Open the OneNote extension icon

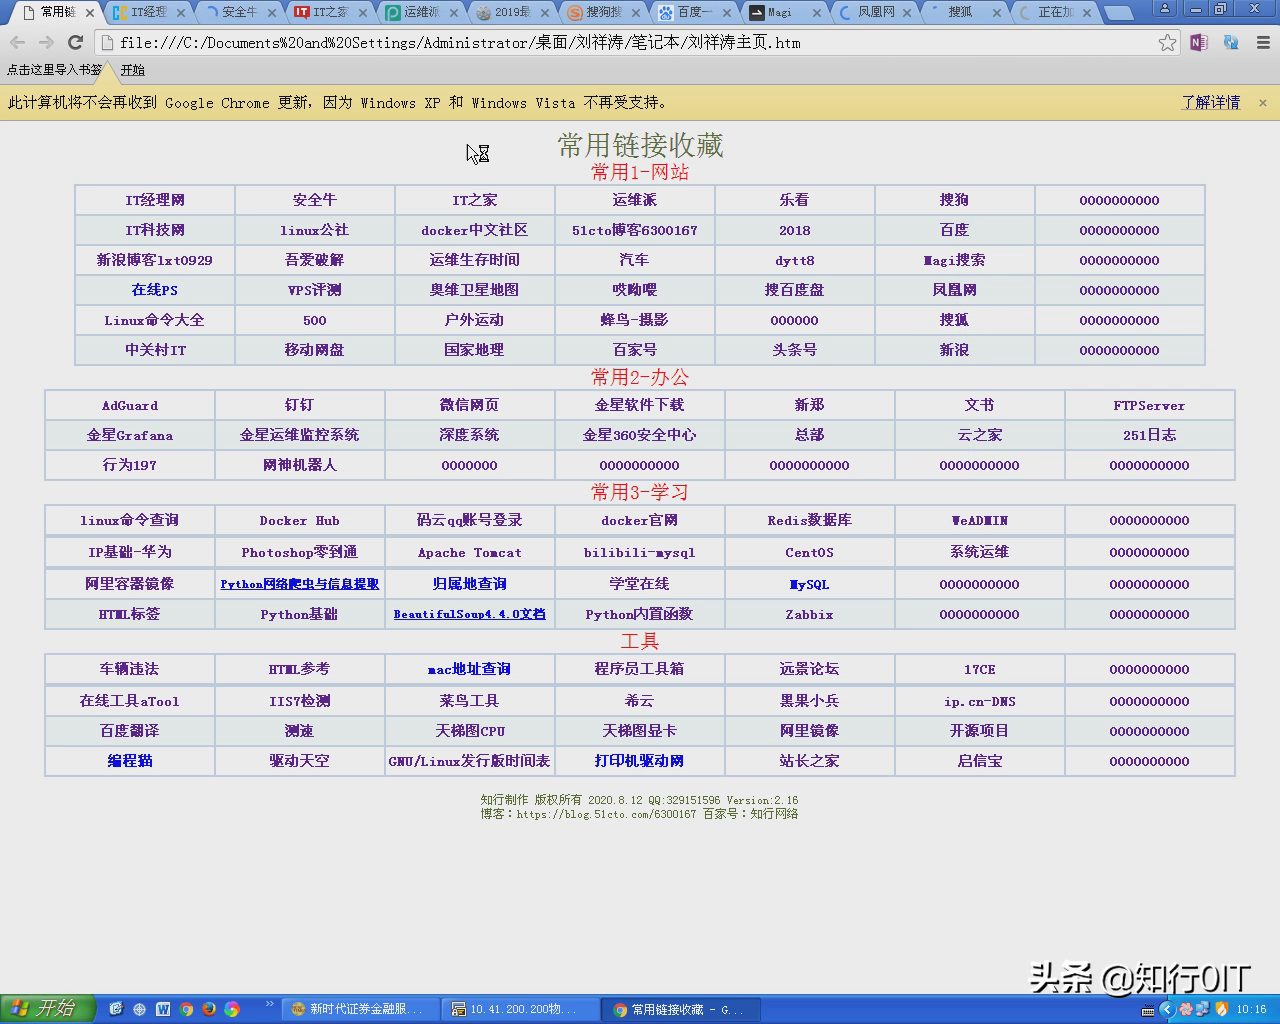[x=1199, y=43]
